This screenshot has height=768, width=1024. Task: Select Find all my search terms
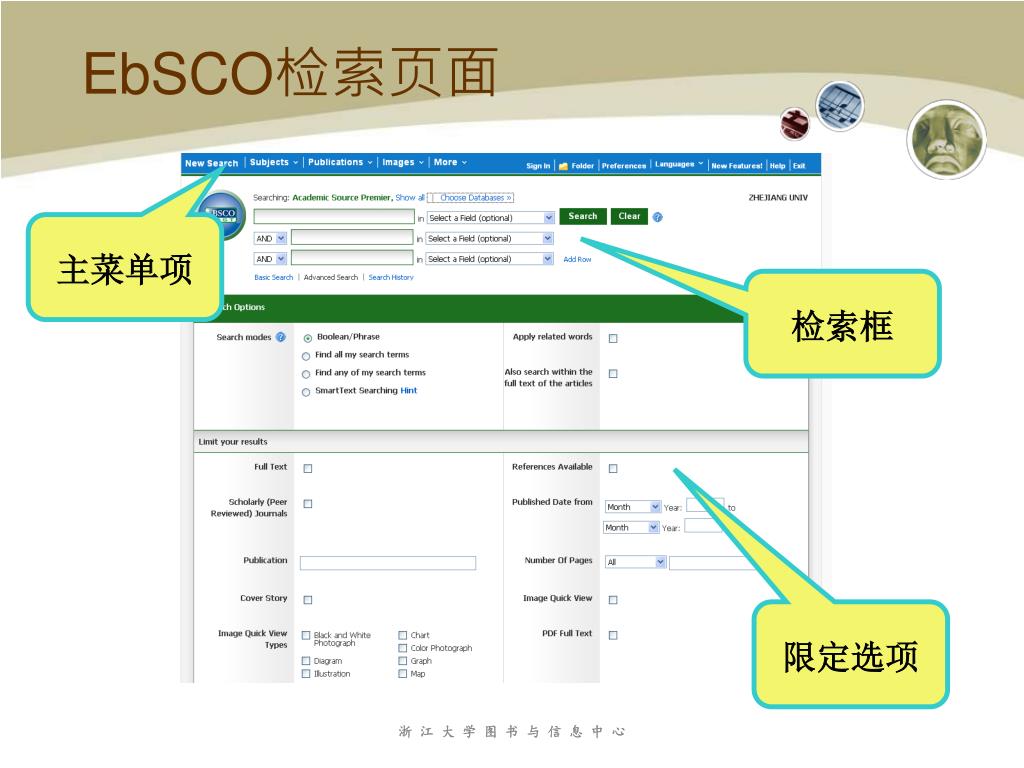[x=306, y=357]
